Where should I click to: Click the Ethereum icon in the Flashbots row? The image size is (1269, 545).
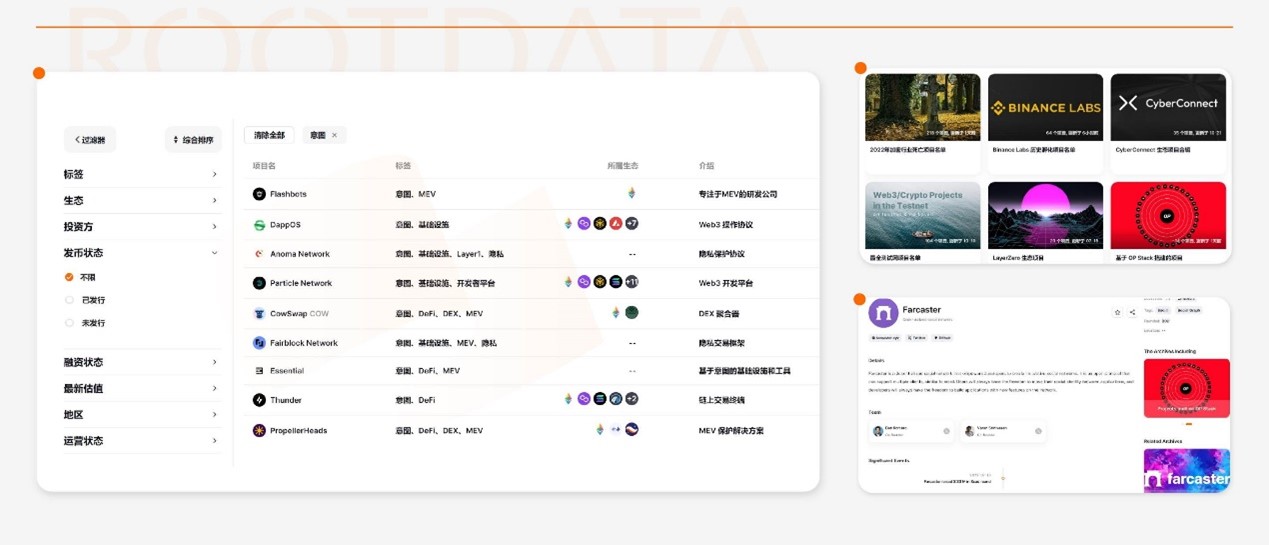(632, 193)
